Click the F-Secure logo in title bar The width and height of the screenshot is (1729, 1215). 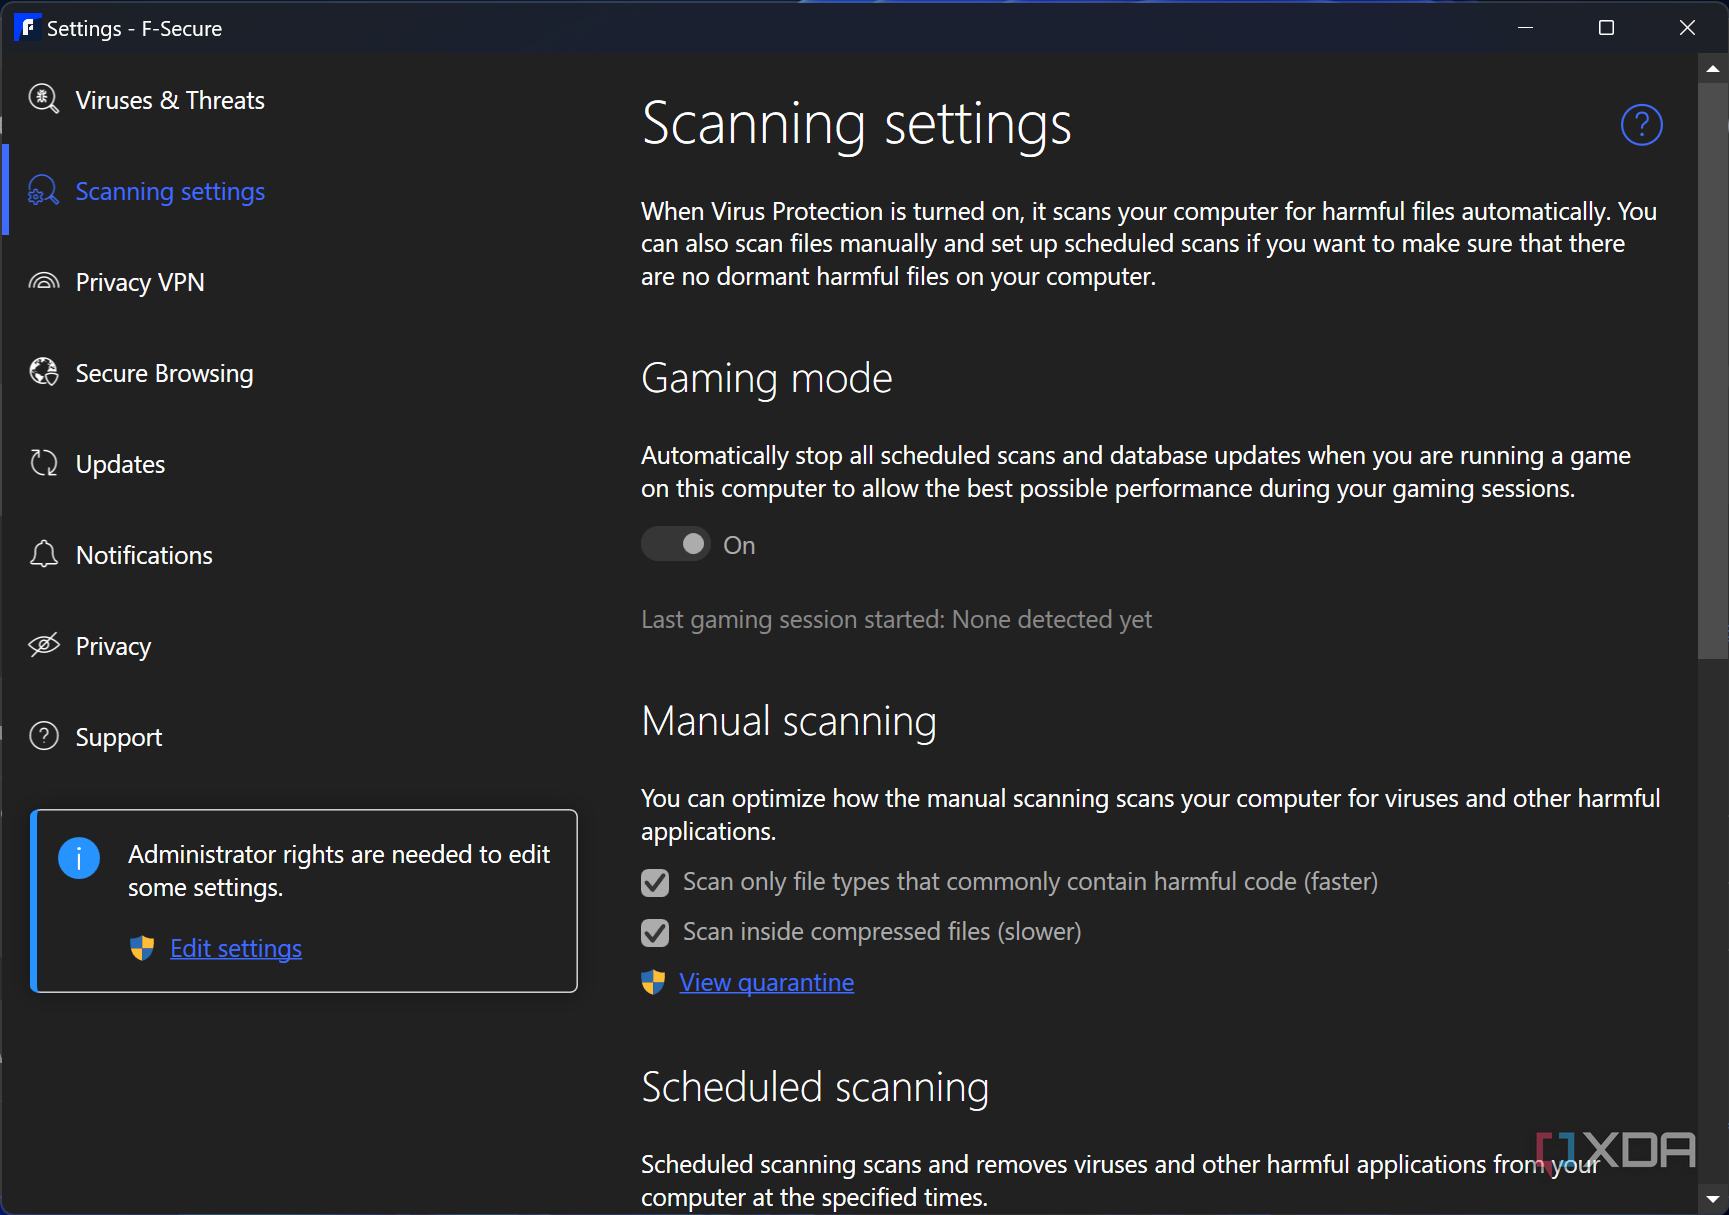[27, 28]
